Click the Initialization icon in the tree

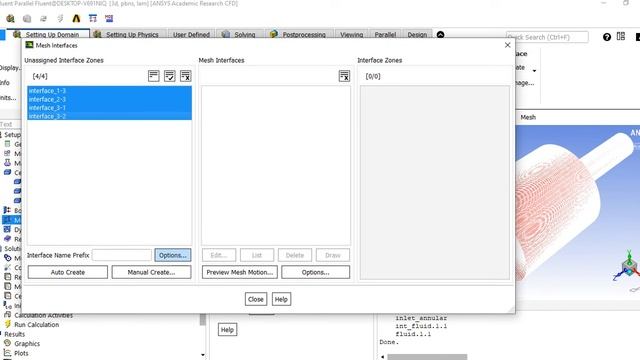(x=7, y=305)
